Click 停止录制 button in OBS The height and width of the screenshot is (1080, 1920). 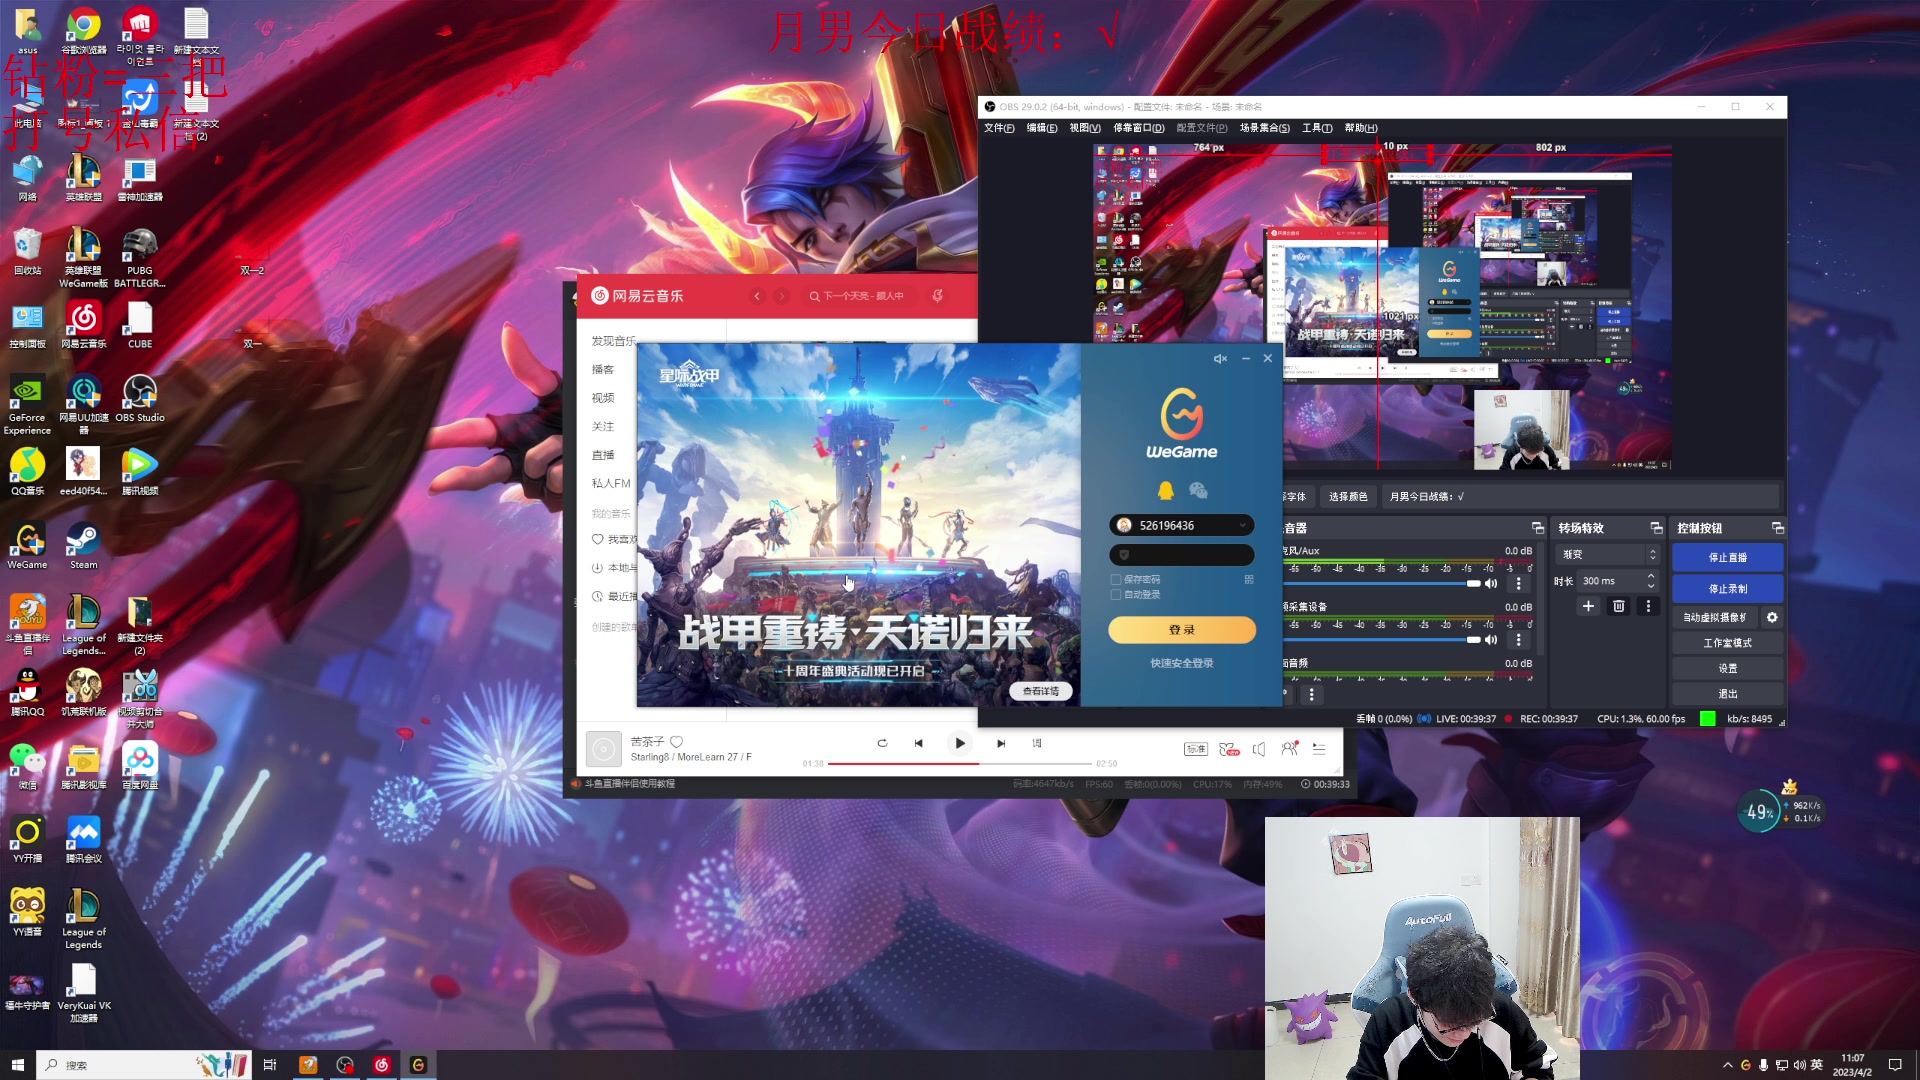[x=1728, y=589]
